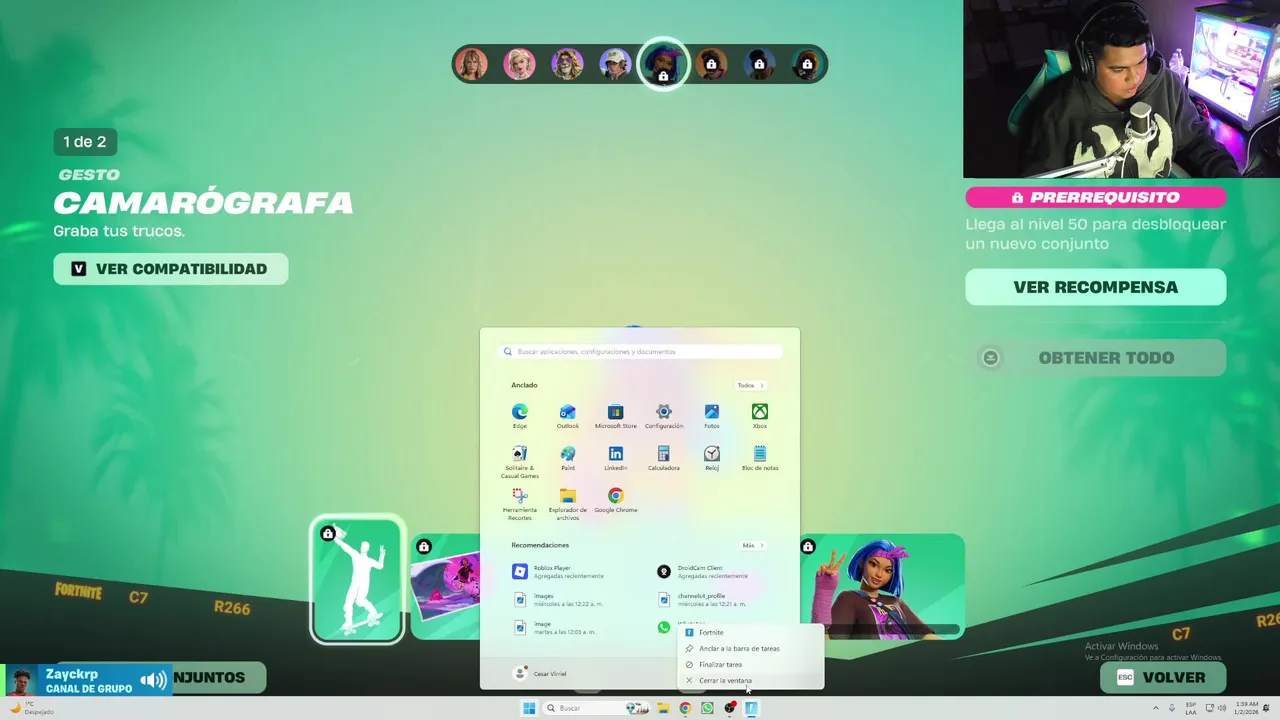Expand Todos pinned apps list
This screenshot has width=1280, height=720.
(750, 385)
